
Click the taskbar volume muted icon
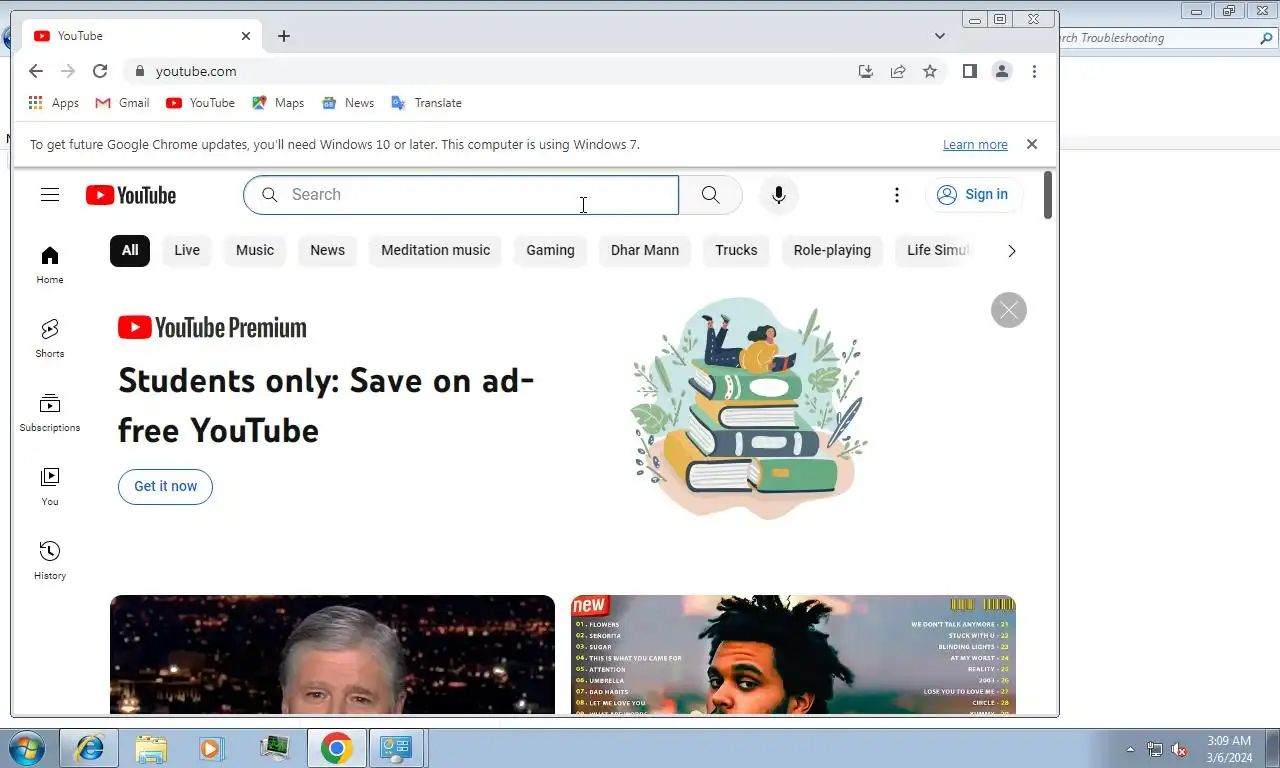1180,749
